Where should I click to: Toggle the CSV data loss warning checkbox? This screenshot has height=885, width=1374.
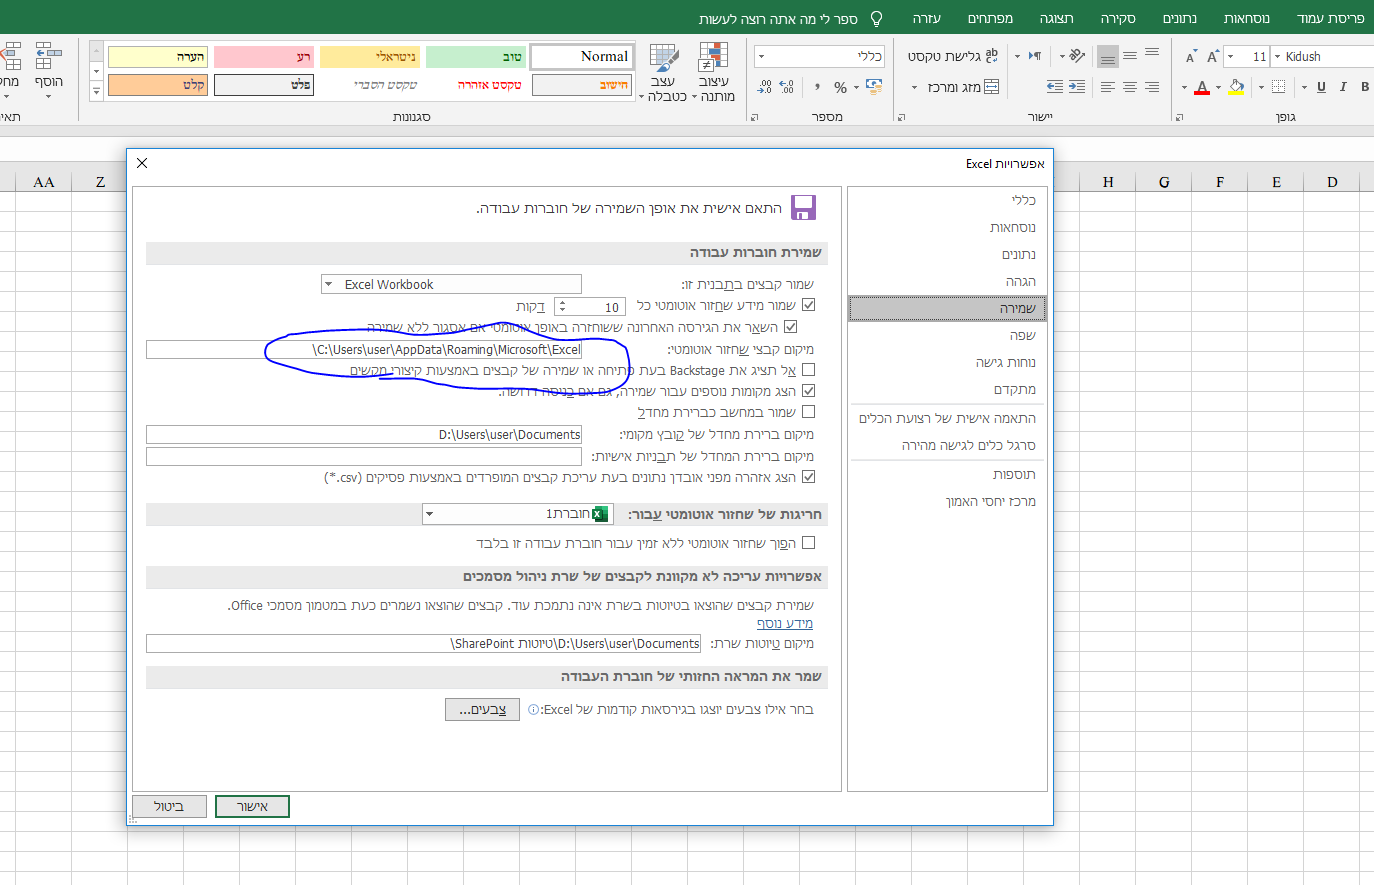pos(809,477)
